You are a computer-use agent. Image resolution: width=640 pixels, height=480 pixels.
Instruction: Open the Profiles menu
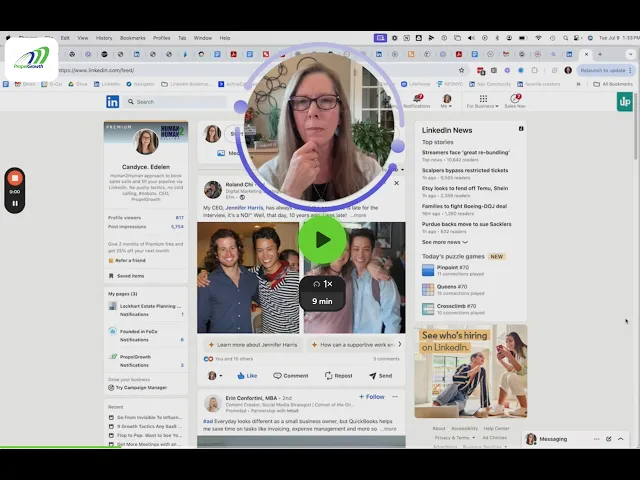pyautogui.click(x=162, y=38)
